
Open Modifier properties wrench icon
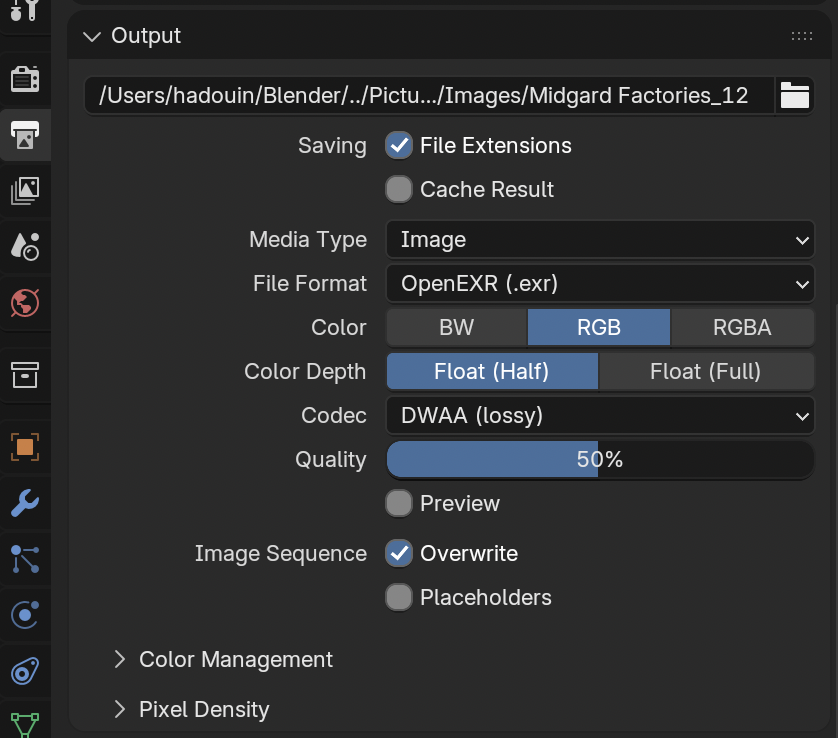tap(25, 503)
